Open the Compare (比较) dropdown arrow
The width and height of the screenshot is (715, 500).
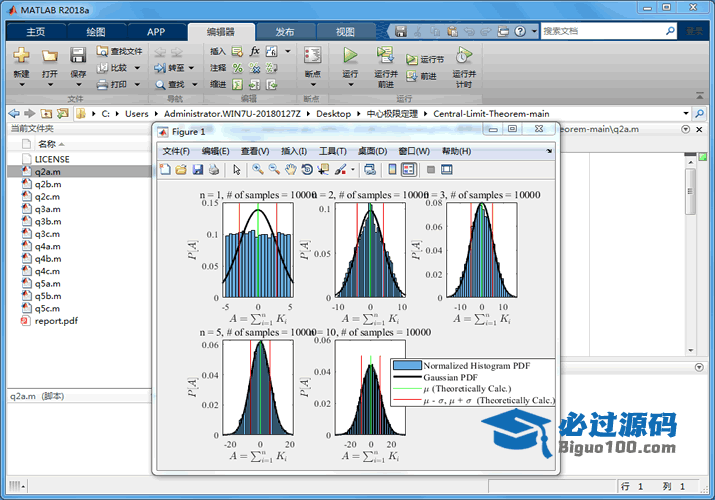137,68
